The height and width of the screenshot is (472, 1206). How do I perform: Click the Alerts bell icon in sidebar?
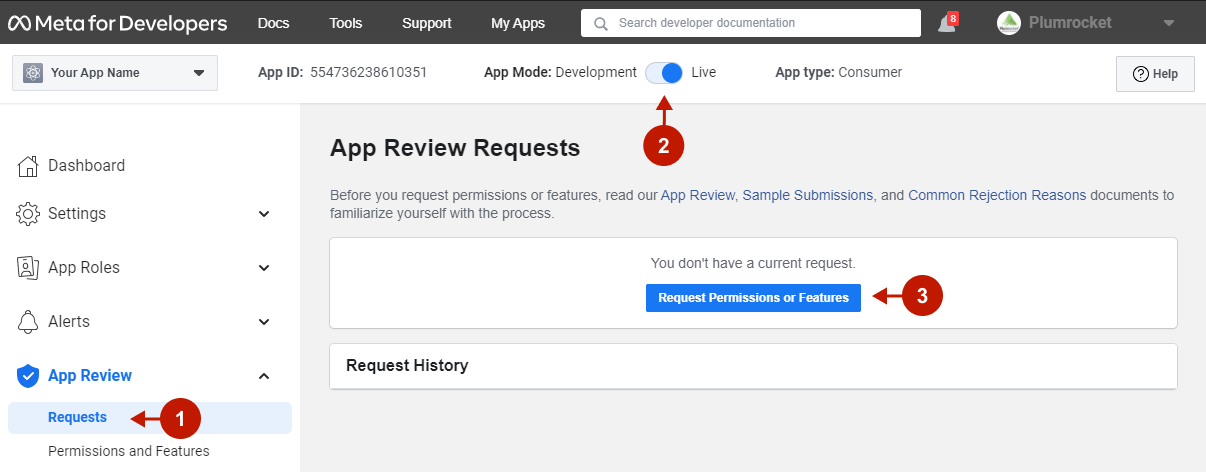29,322
